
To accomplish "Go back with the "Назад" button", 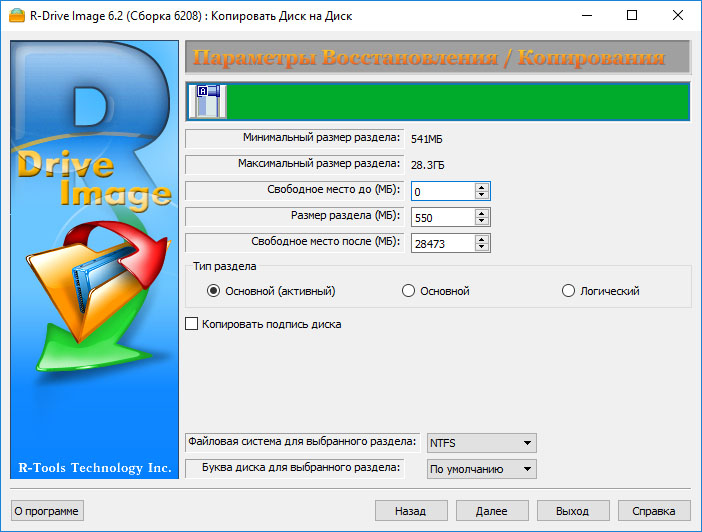I will [x=411, y=511].
